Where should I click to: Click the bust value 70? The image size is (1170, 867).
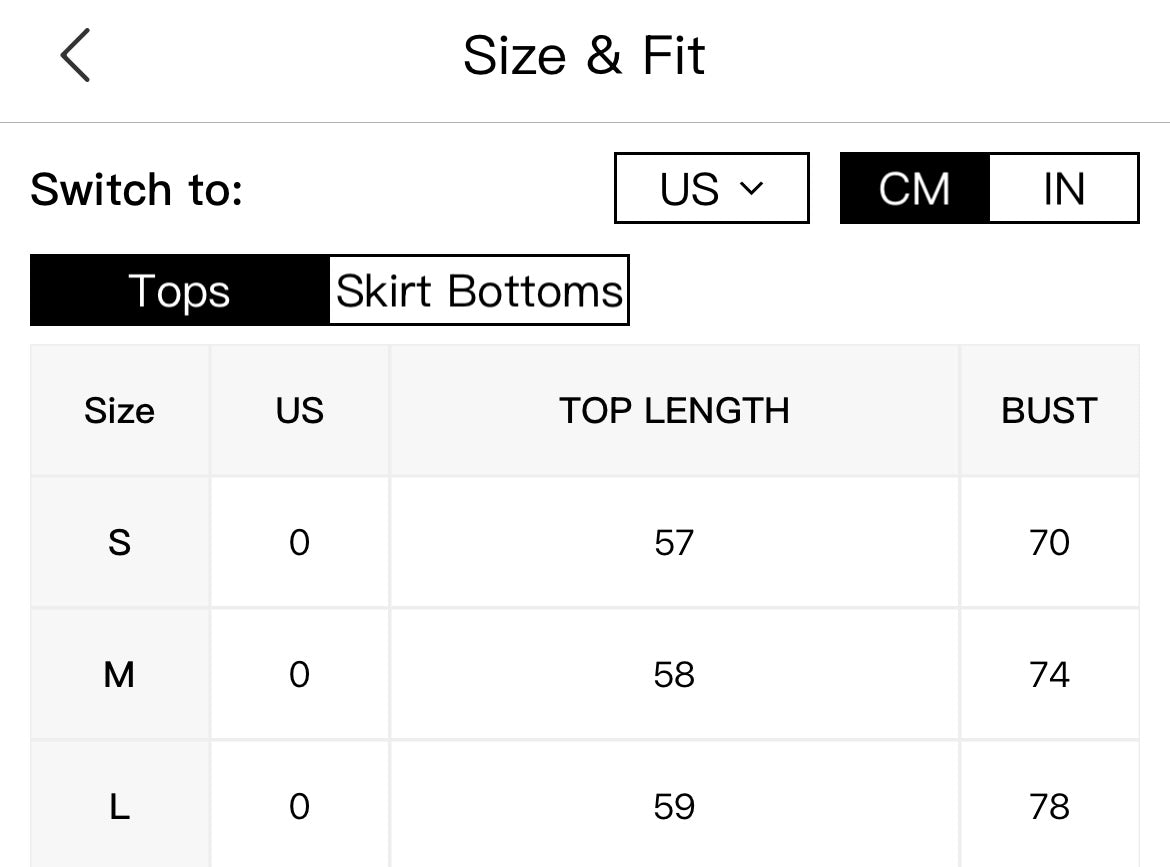(1049, 542)
